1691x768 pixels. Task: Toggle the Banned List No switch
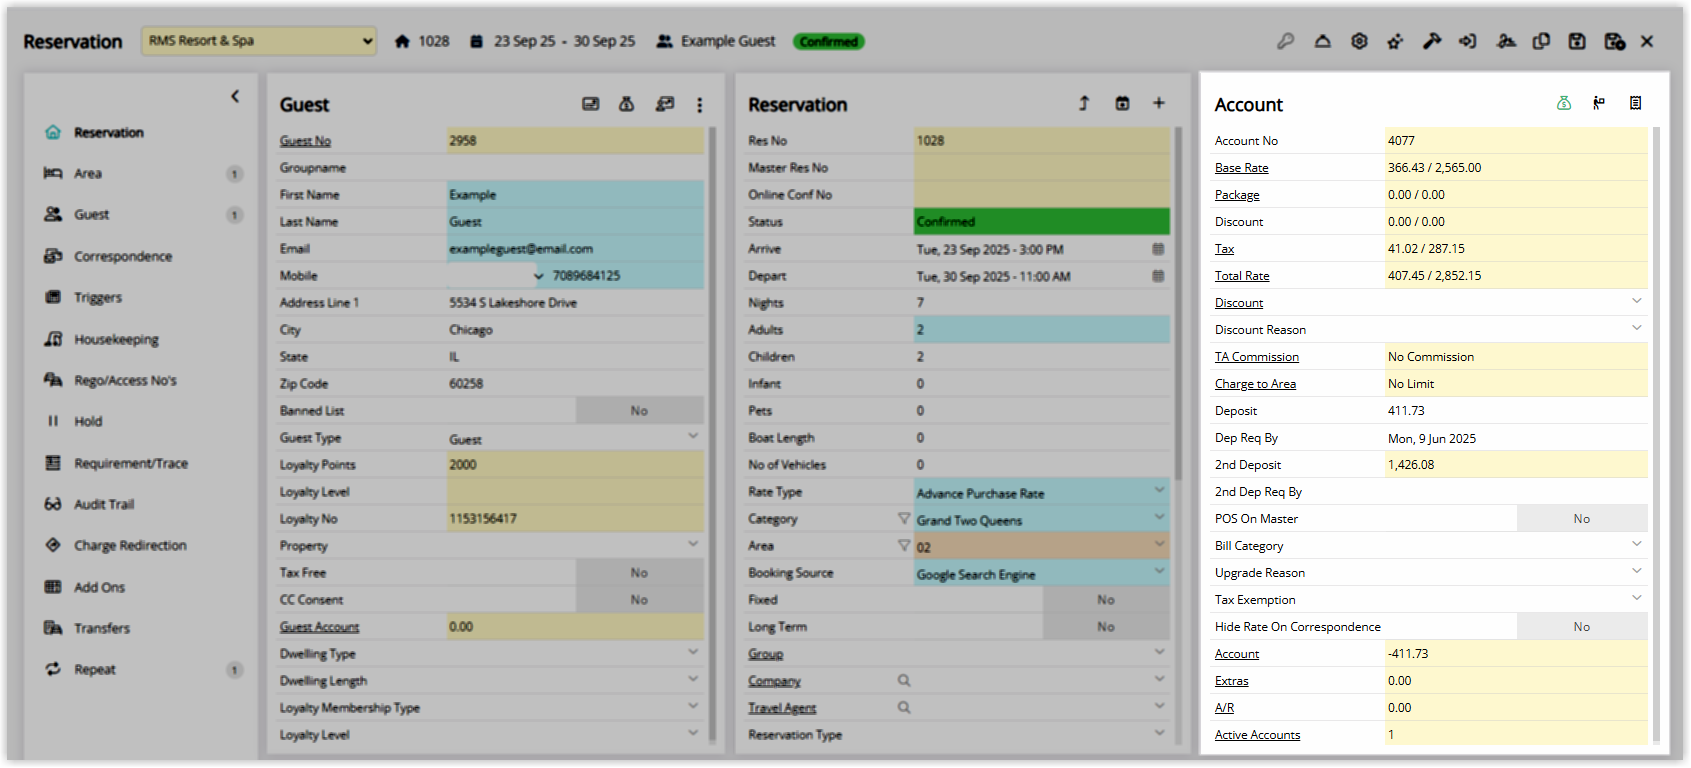(x=640, y=411)
